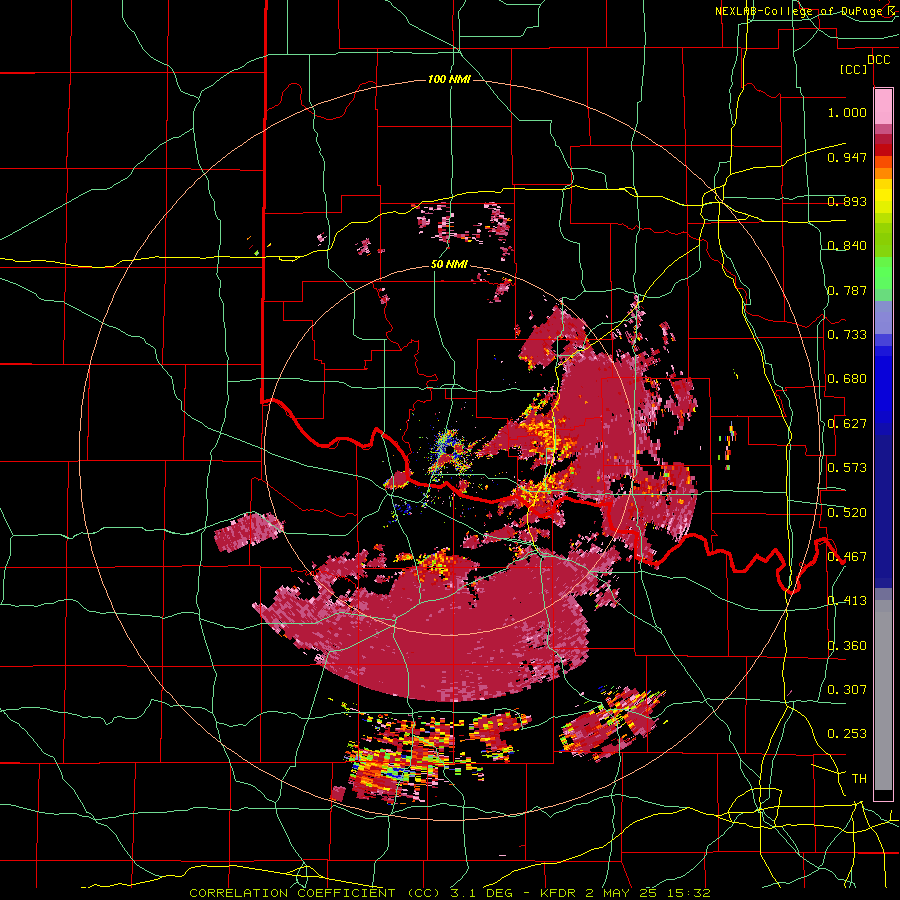The width and height of the screenshot is (900, 900).
Task: Click the TH label at the scale bottom
Action: (x=859, y=779)
